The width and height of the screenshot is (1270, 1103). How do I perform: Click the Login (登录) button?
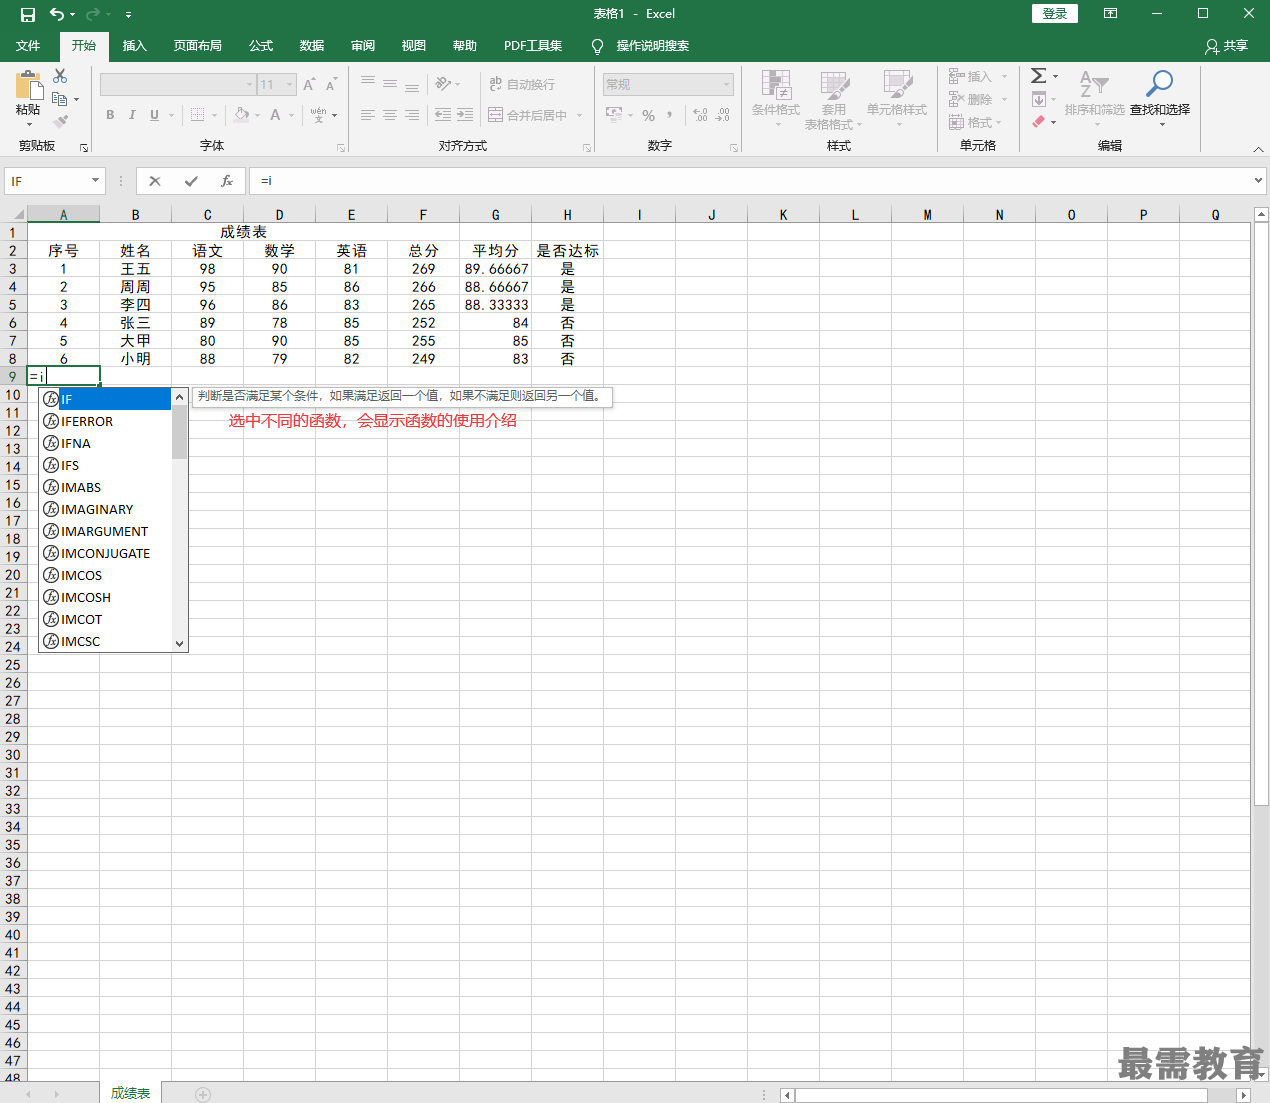1055,13
